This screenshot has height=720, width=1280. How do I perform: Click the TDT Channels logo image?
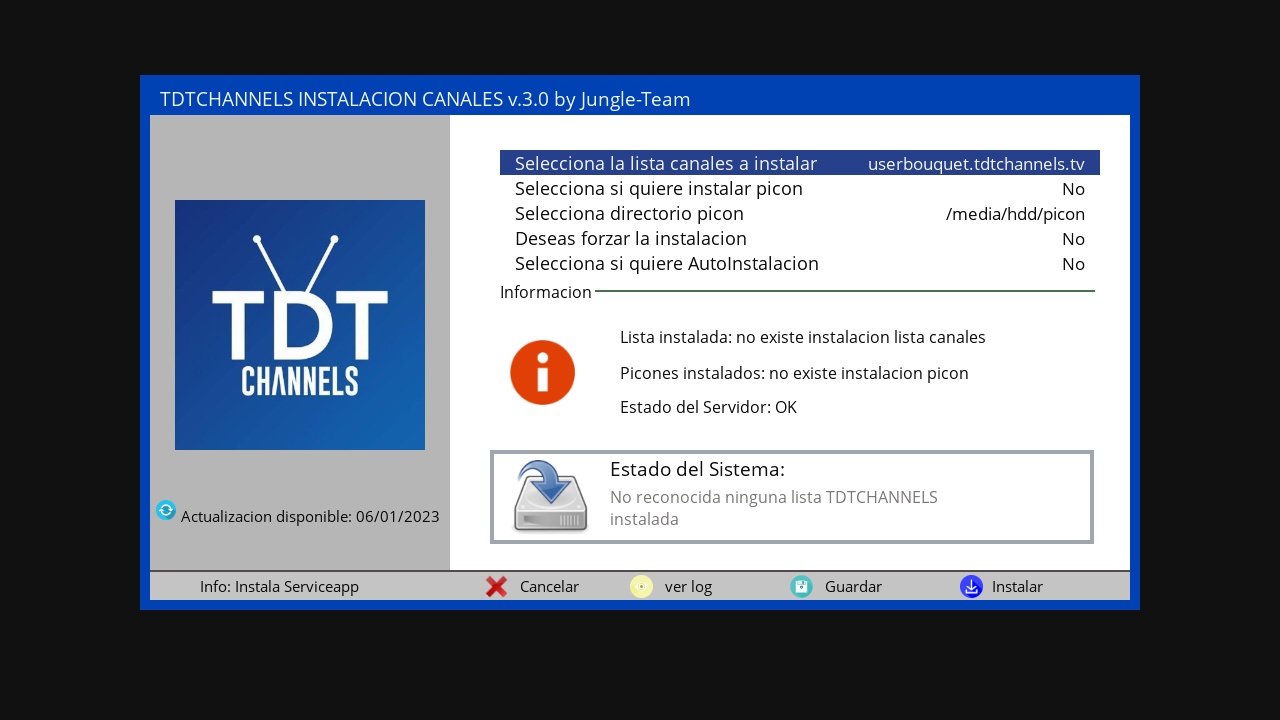pyautogui.click(x=300, y=325)
